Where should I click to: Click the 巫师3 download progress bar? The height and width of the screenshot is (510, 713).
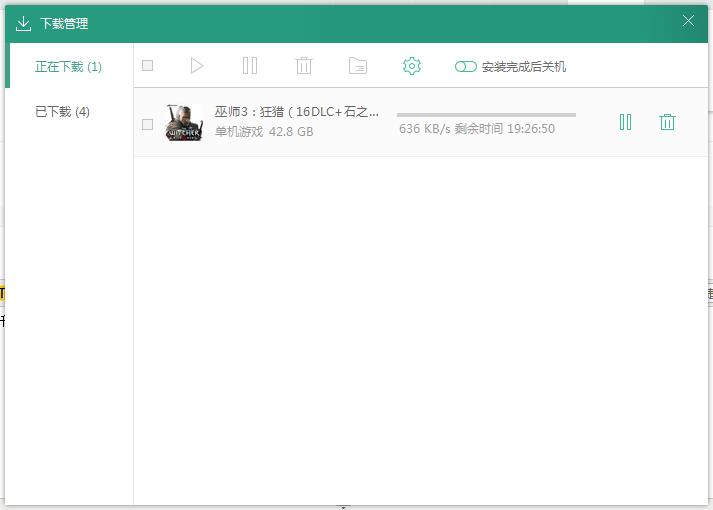486,115
